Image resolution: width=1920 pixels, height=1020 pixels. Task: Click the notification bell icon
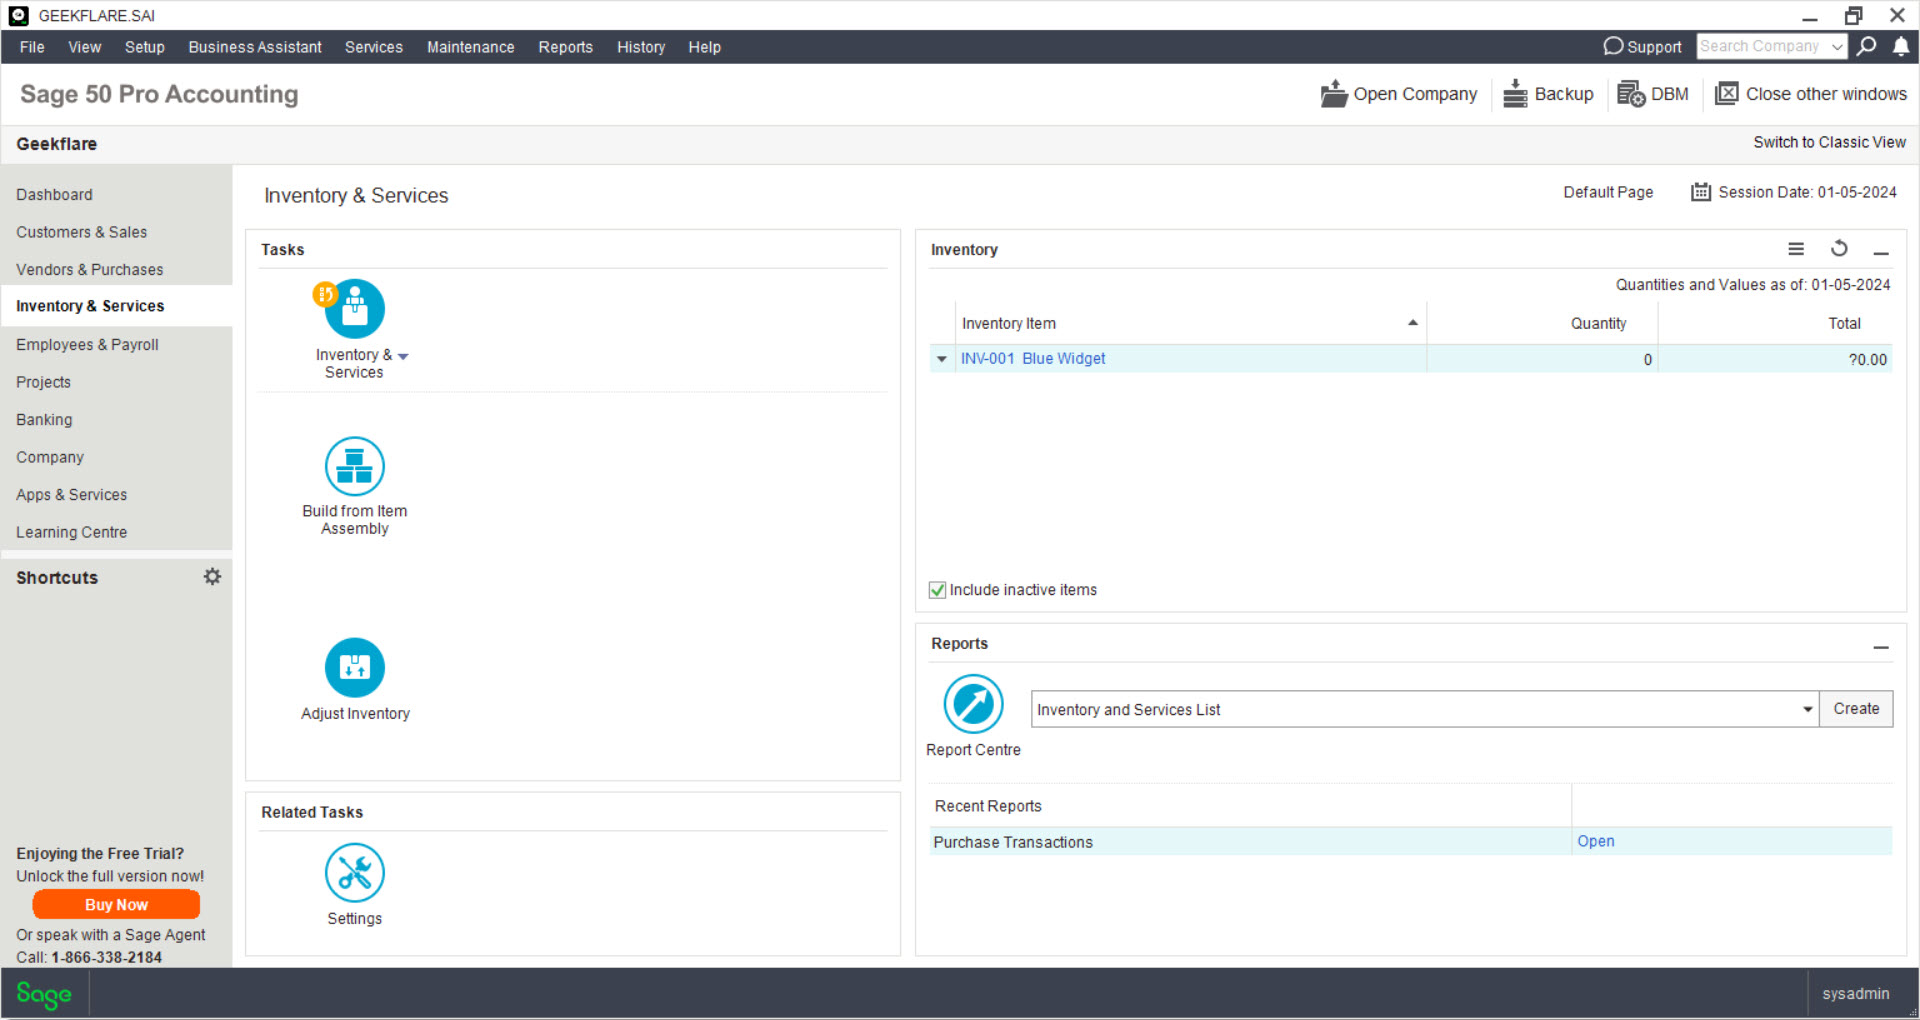[1901, 46]
